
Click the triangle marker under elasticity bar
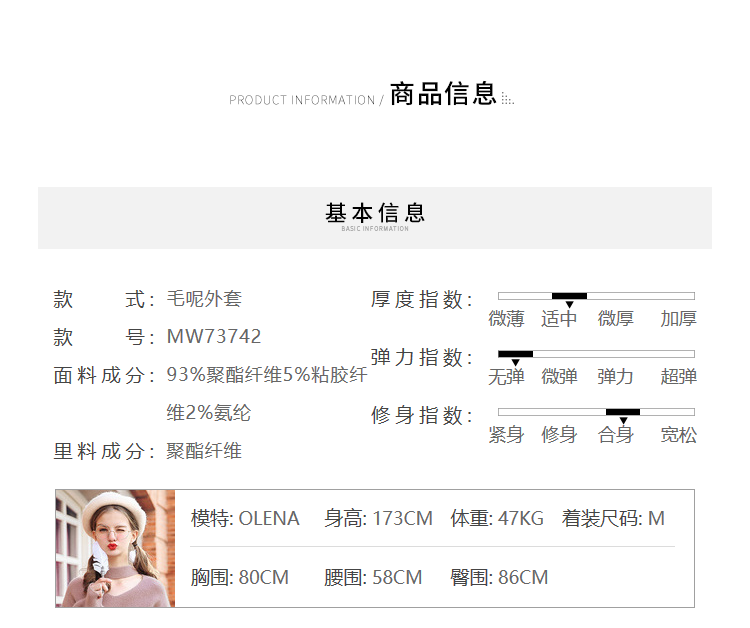(516, 363)
